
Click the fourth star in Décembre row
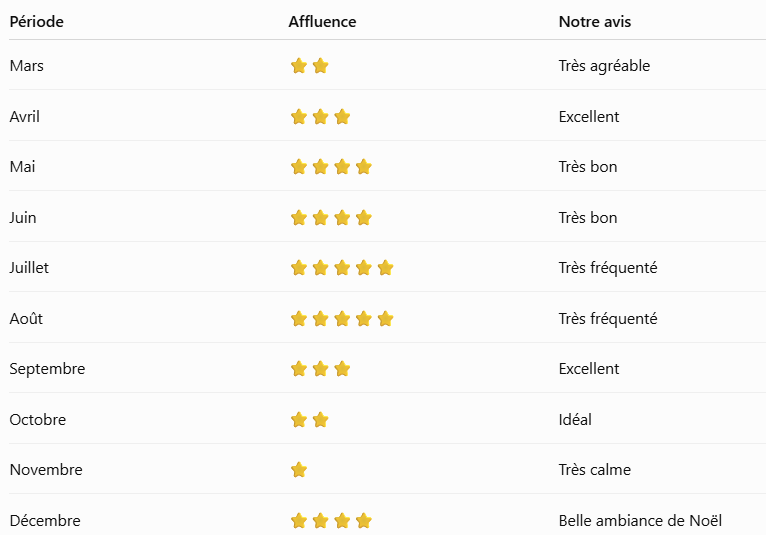pyautogui.click(x=364, y=521)
